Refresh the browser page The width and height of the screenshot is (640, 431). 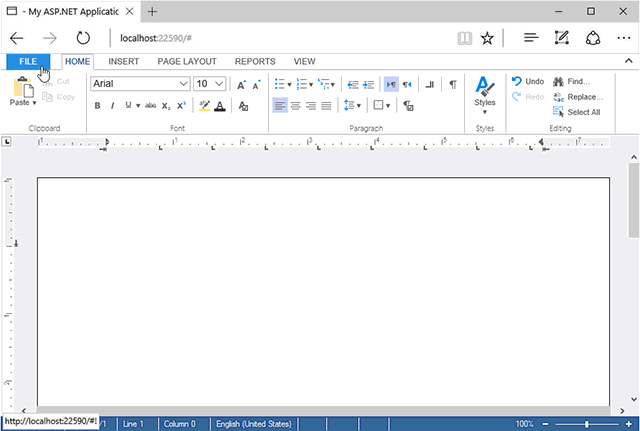(x=83, y=38)
